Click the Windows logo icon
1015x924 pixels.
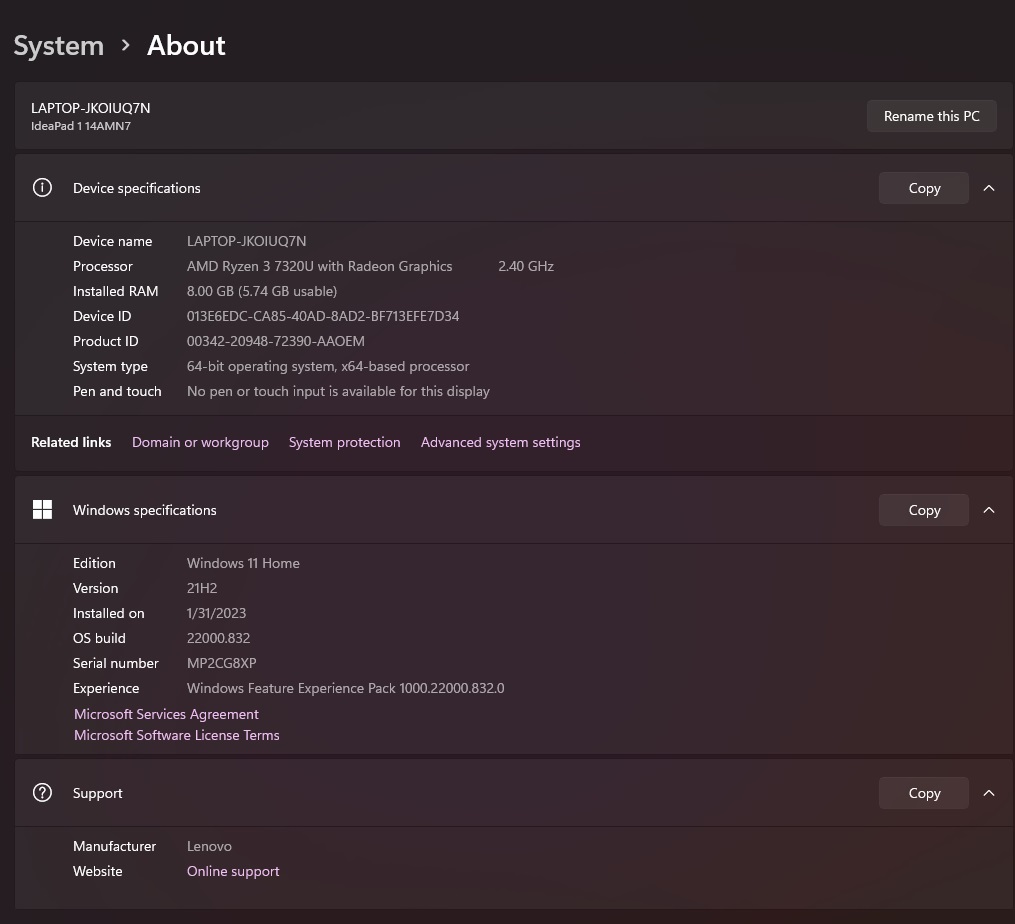tap(42, 510)
